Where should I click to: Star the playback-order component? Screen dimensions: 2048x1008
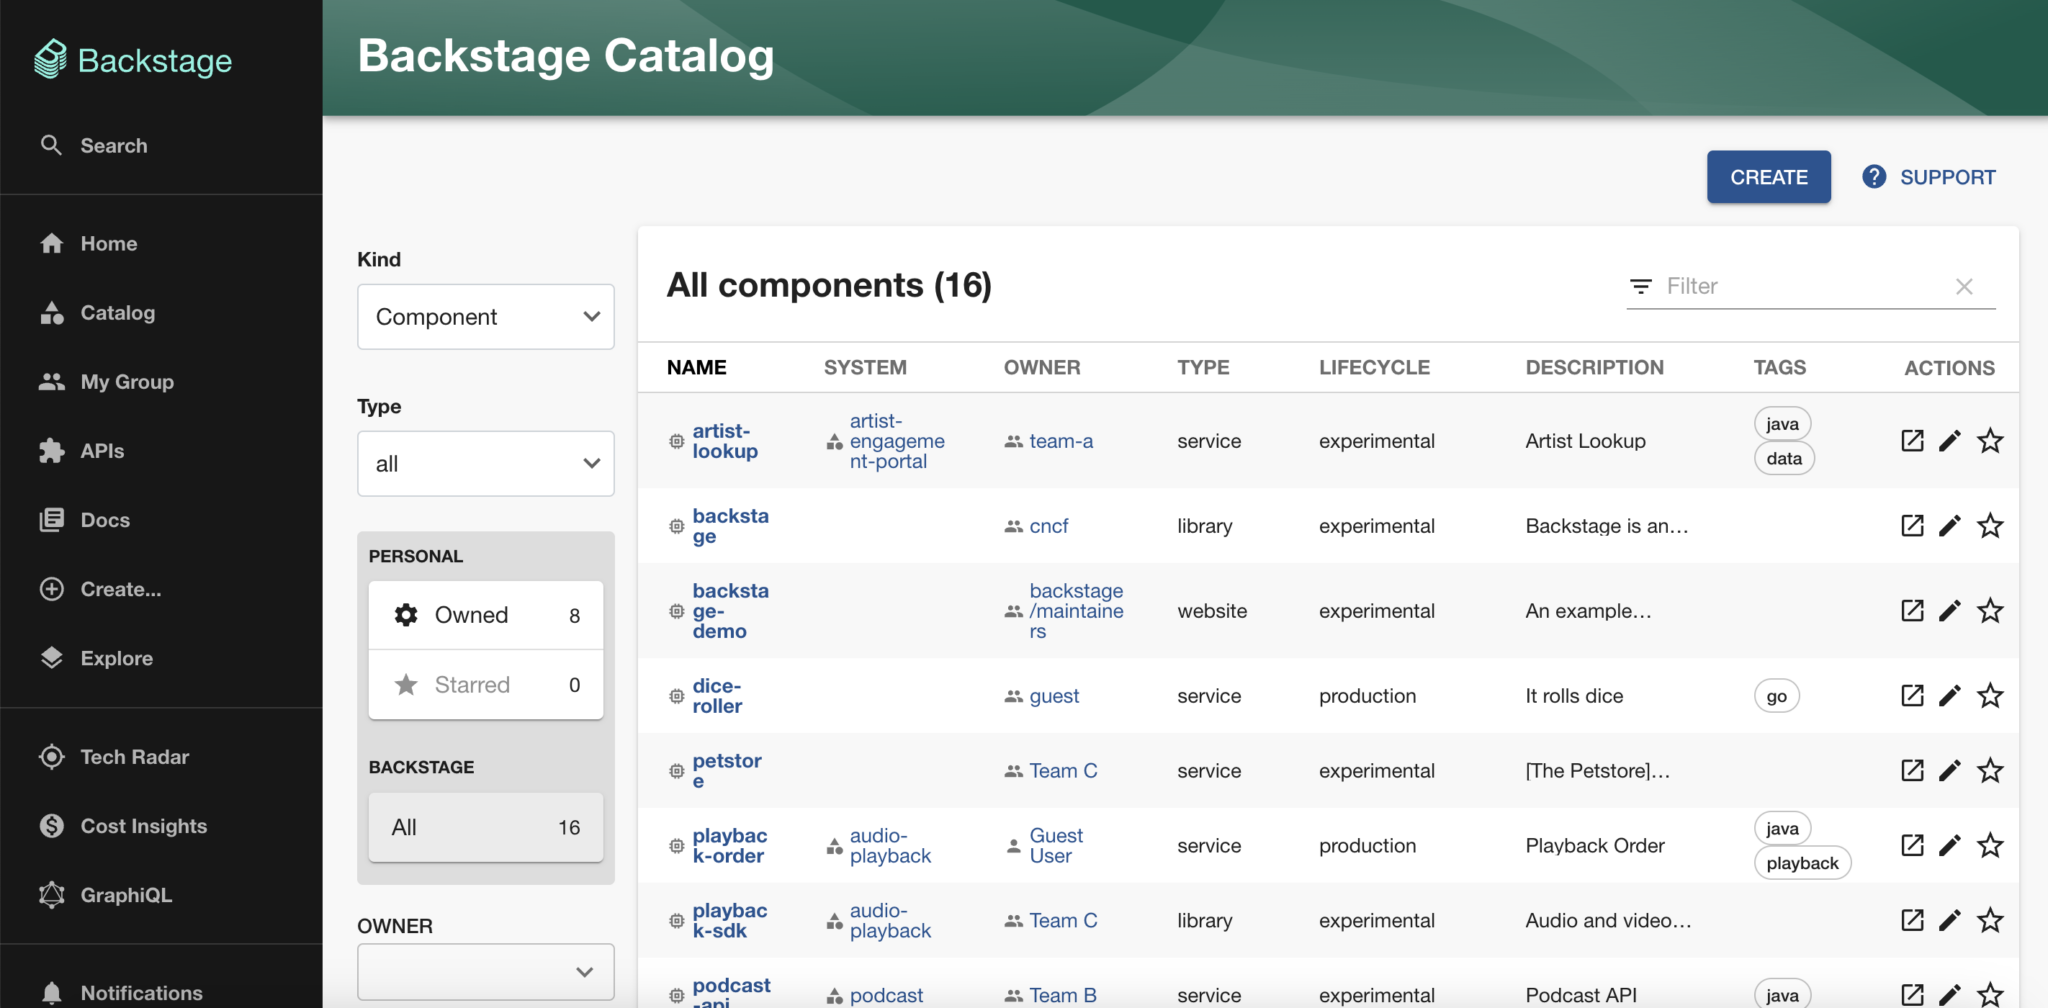[x=1990, y=846]
